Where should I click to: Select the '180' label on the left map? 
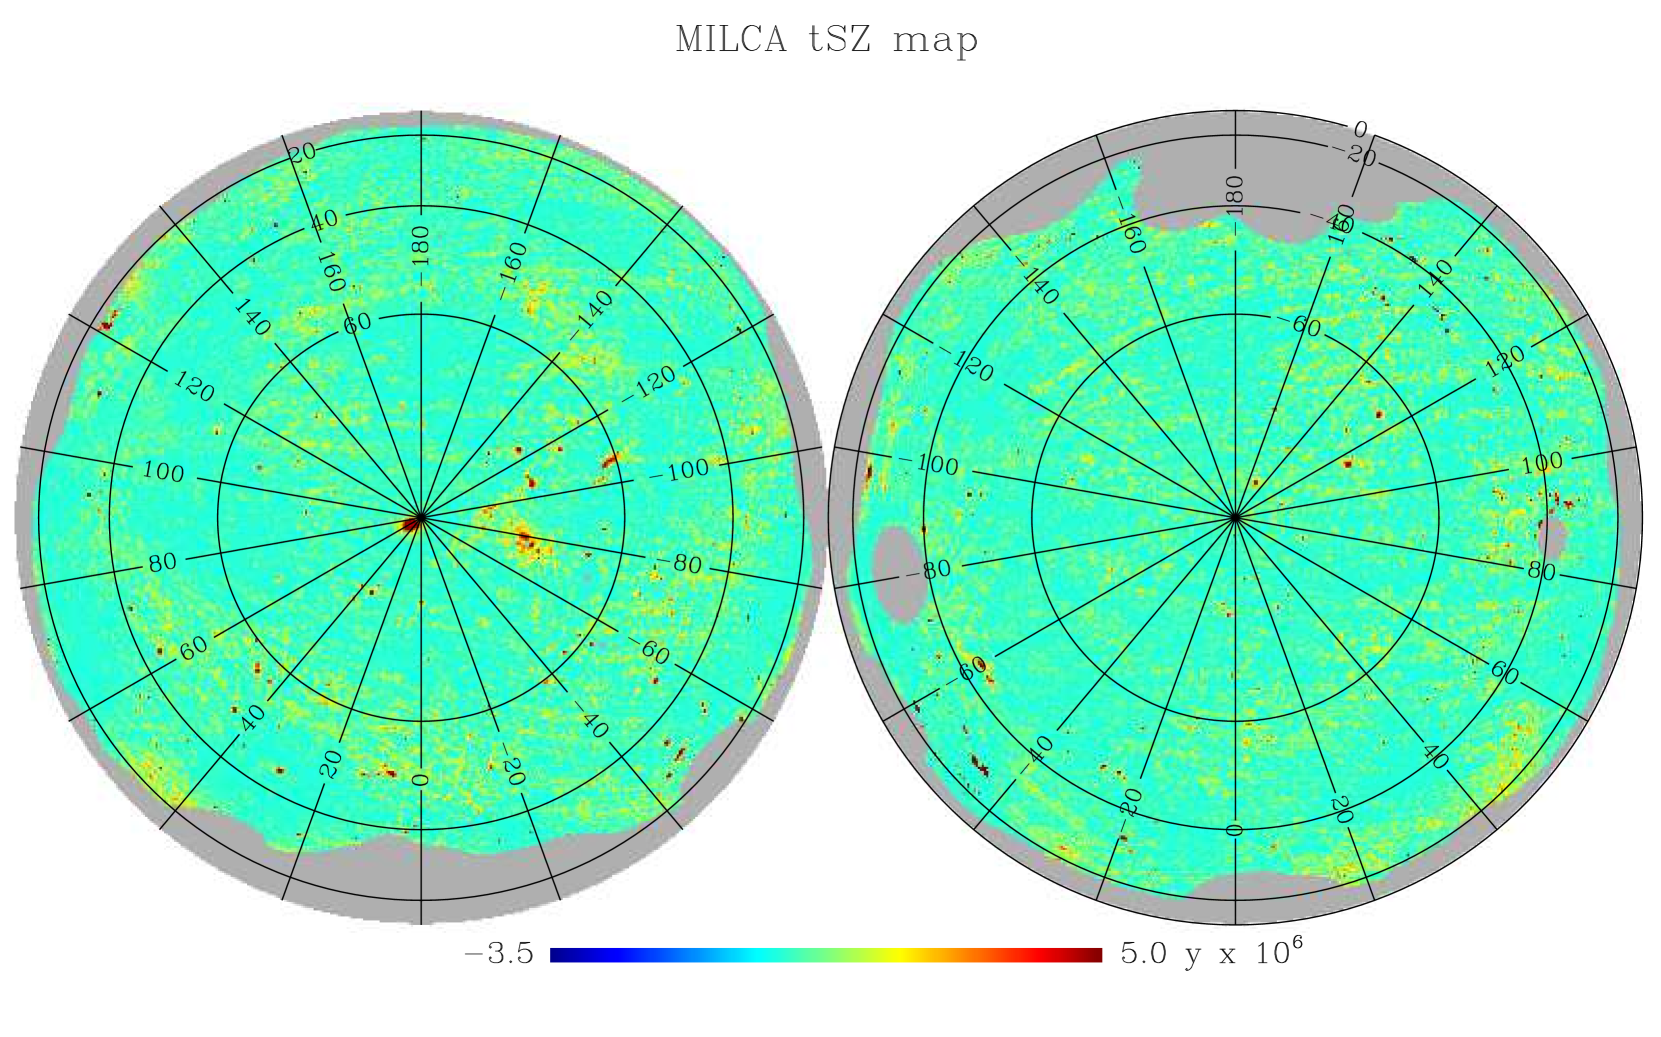[420, 245]
